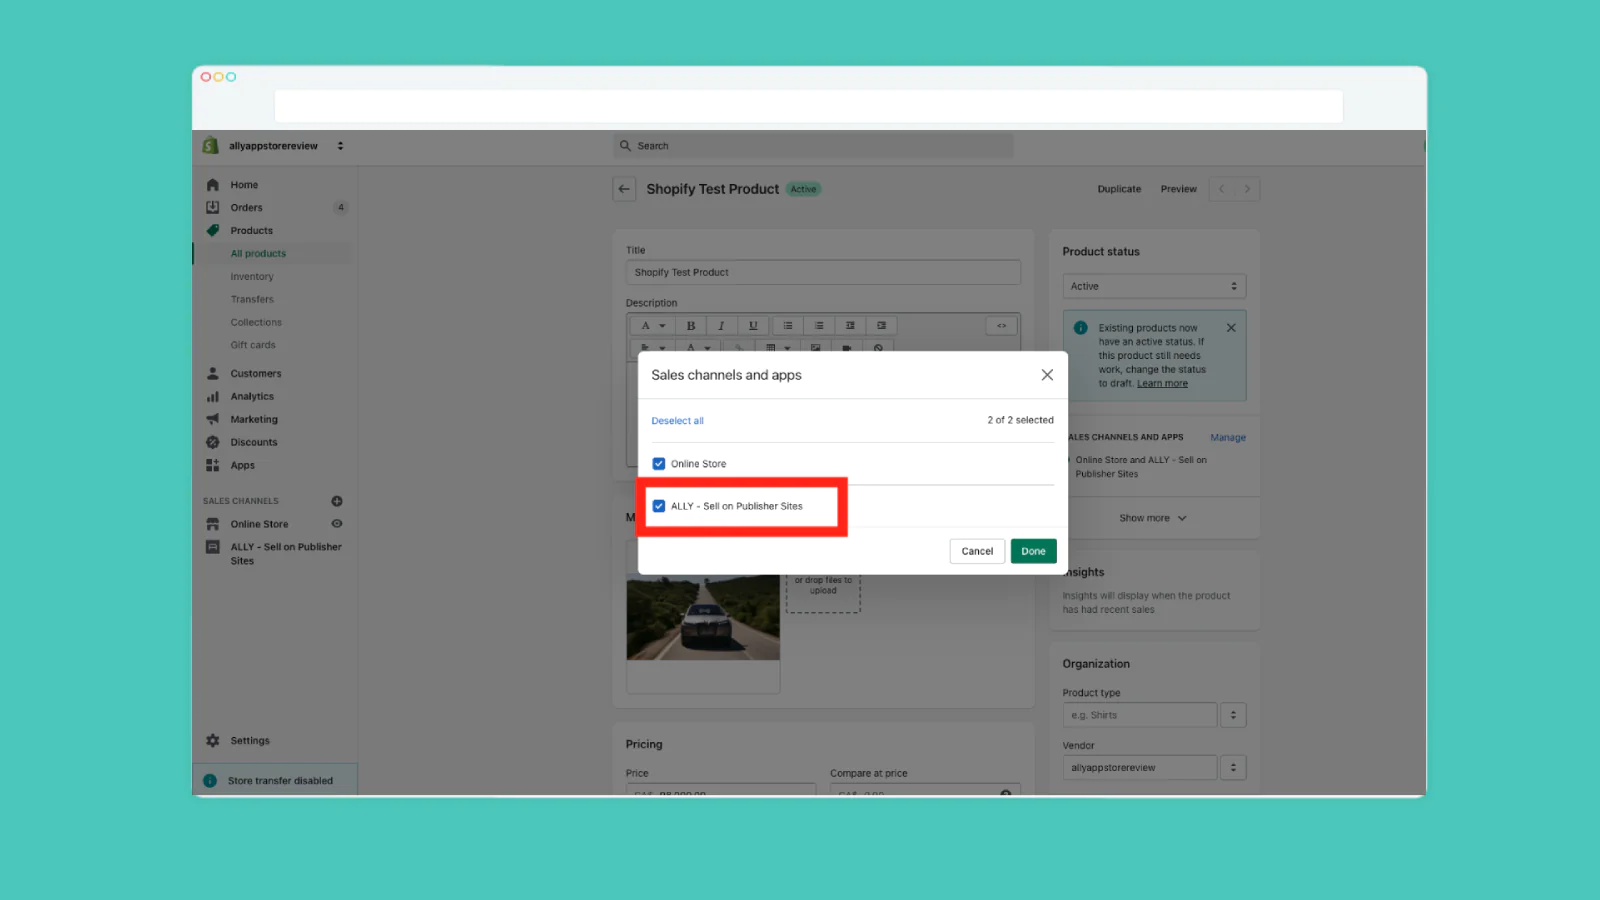Close the Sales channels and apps dialog

tap(1047, 375)
